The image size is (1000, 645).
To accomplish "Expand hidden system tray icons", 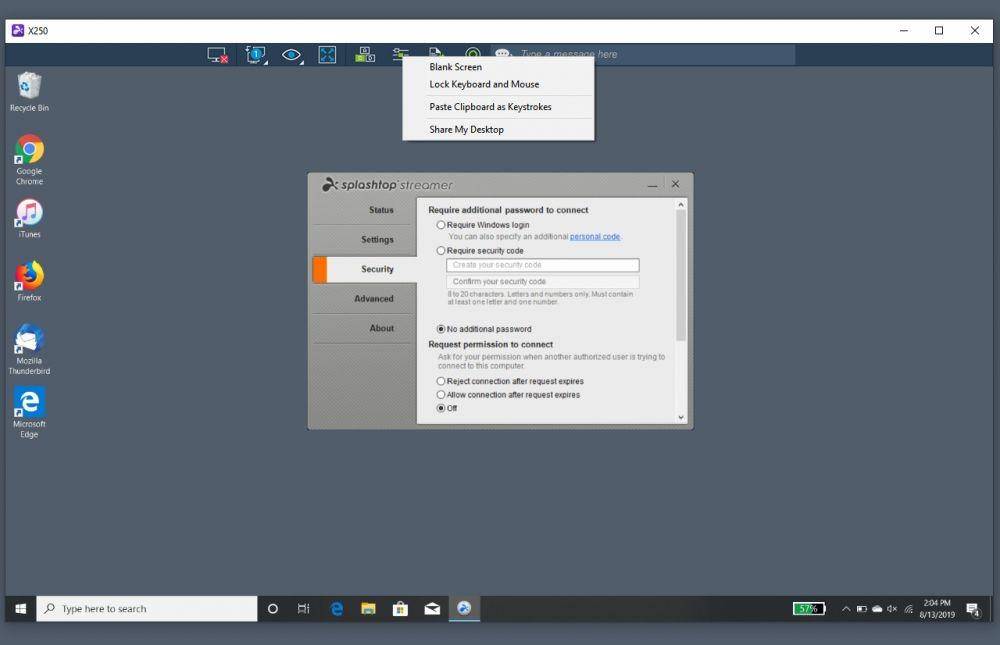I will [x=846, y=609].
